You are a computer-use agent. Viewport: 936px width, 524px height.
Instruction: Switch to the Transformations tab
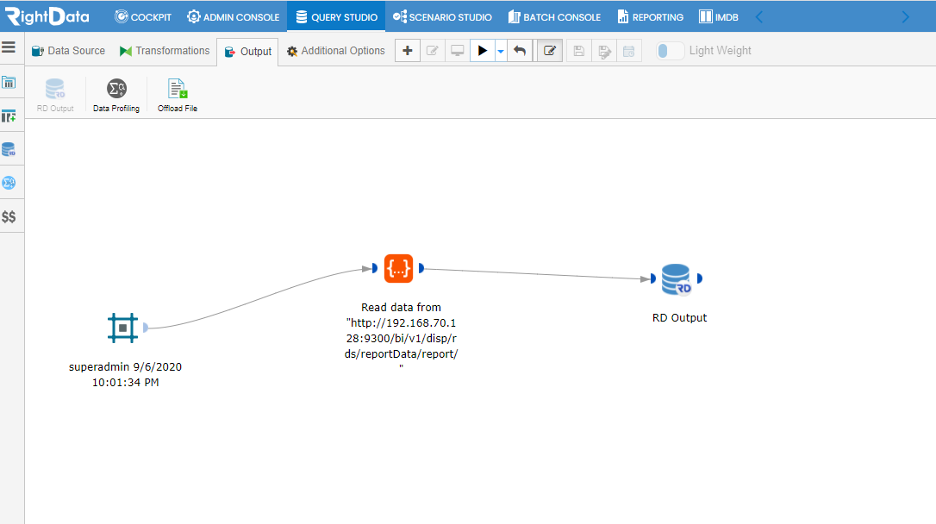(165, 51)
